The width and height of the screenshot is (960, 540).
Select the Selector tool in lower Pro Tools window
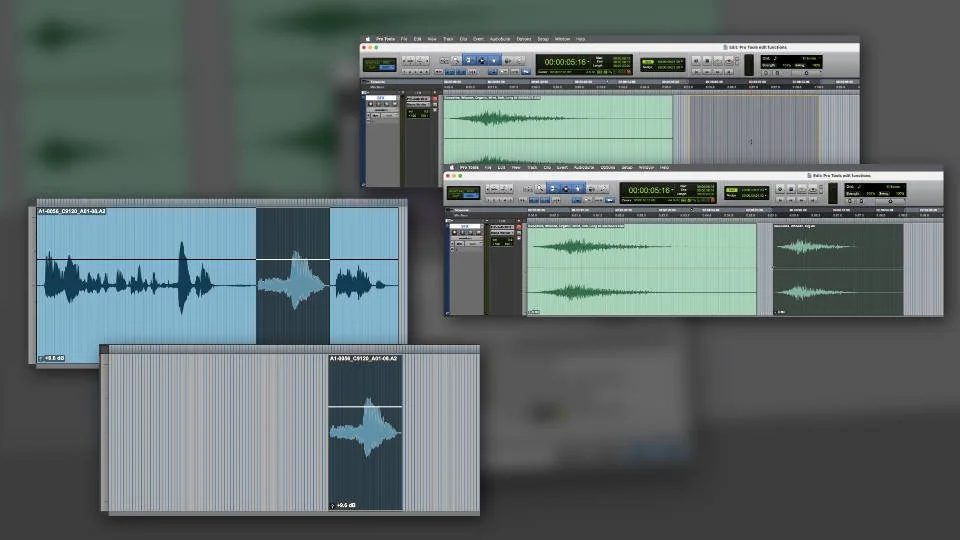coord(566,189)
